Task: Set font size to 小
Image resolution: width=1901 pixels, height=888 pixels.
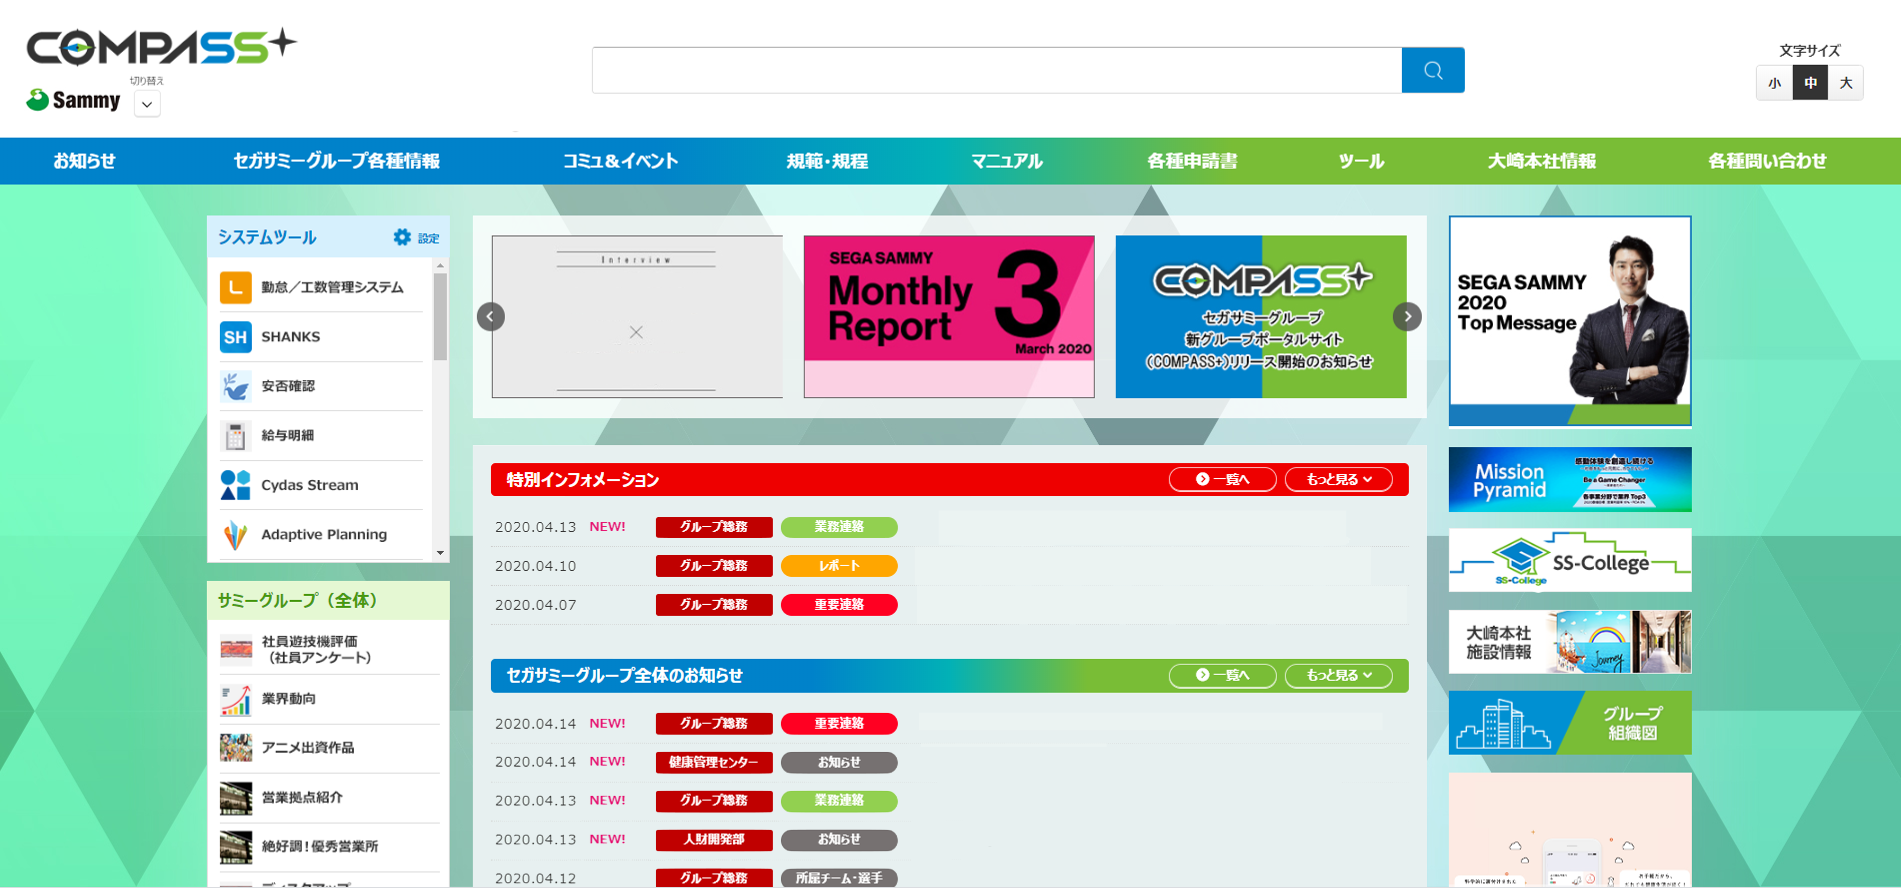Action: click(x=1774, y=83)
